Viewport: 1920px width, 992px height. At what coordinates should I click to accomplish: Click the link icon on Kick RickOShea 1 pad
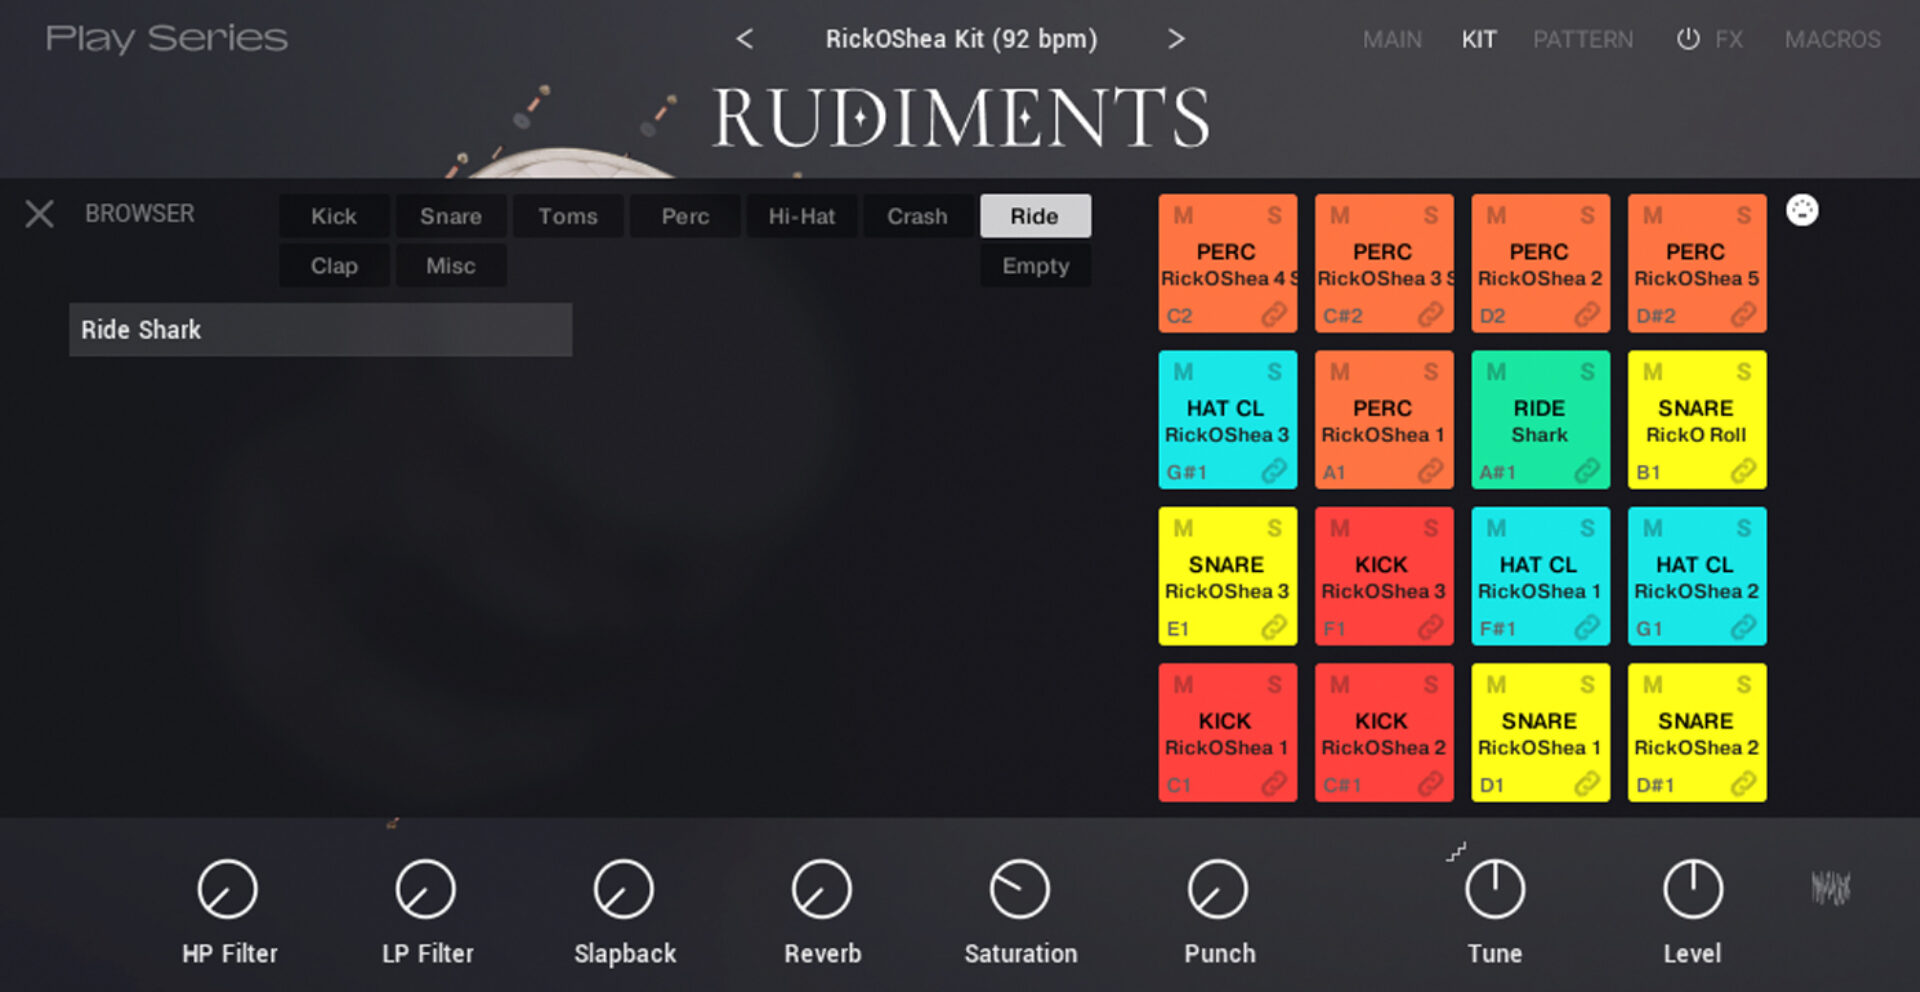tap(1276, 784)
